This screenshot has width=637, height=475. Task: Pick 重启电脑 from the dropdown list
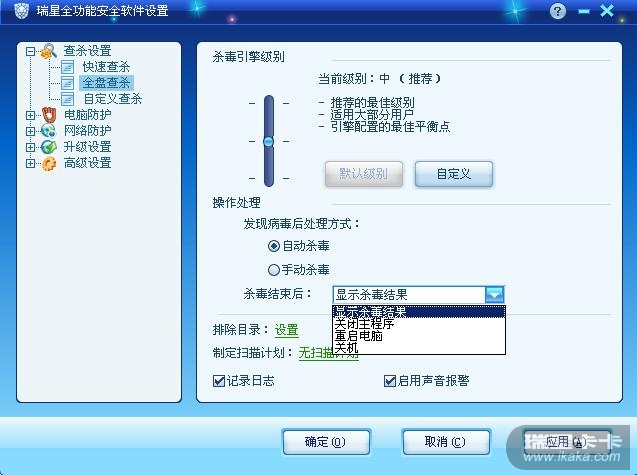(x=419, y=336)
